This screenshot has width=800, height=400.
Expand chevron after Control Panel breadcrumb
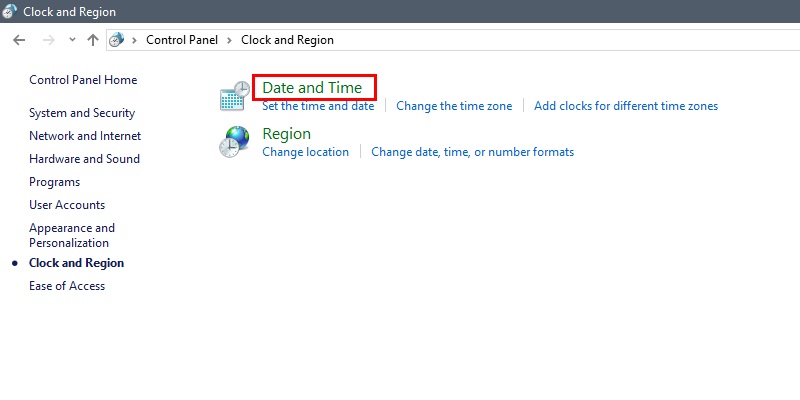click(x=230, y=40)
